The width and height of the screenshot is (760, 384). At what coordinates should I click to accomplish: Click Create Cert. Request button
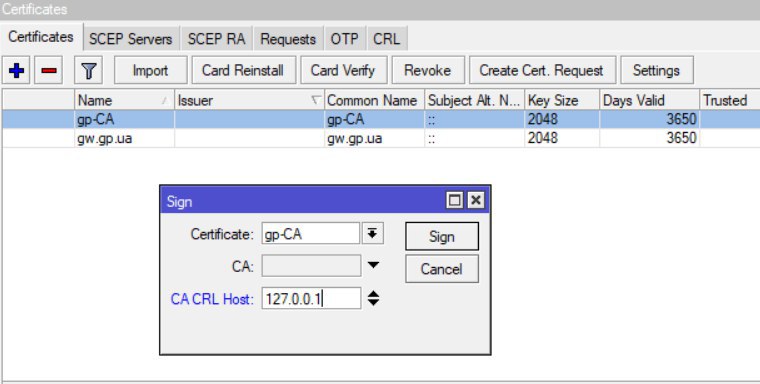(x=541, y=71)
